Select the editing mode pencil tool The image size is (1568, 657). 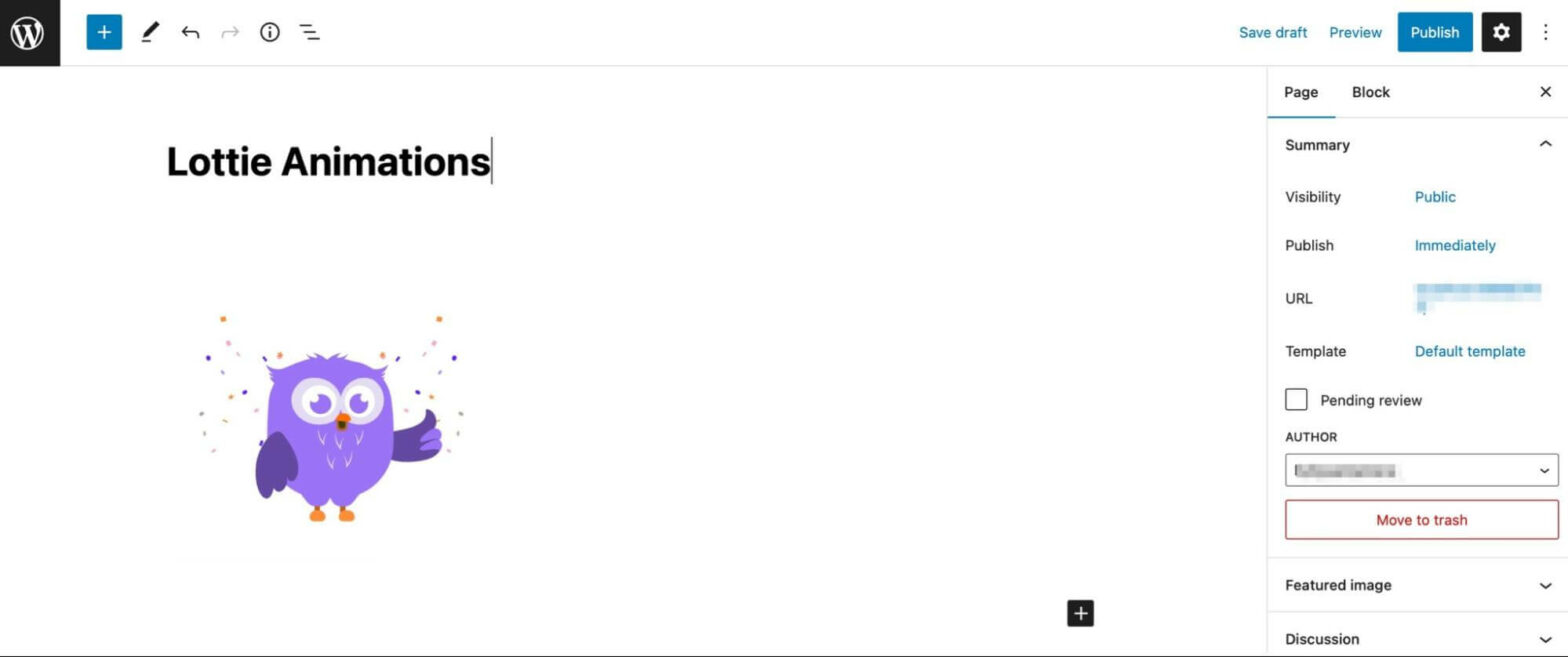click(x=149, y=31)
